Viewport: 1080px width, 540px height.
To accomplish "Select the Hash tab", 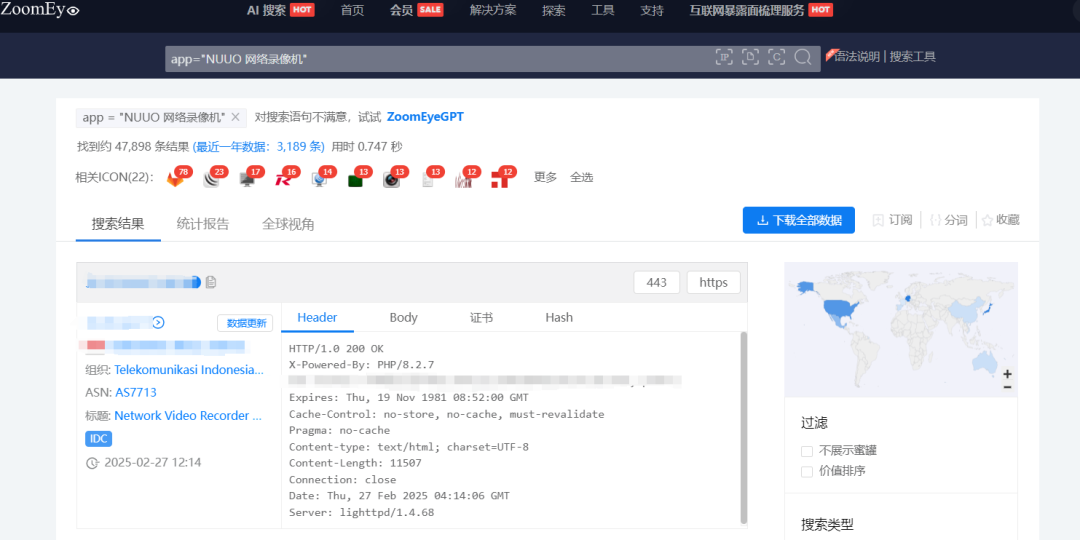I will (x=559, y=318).
